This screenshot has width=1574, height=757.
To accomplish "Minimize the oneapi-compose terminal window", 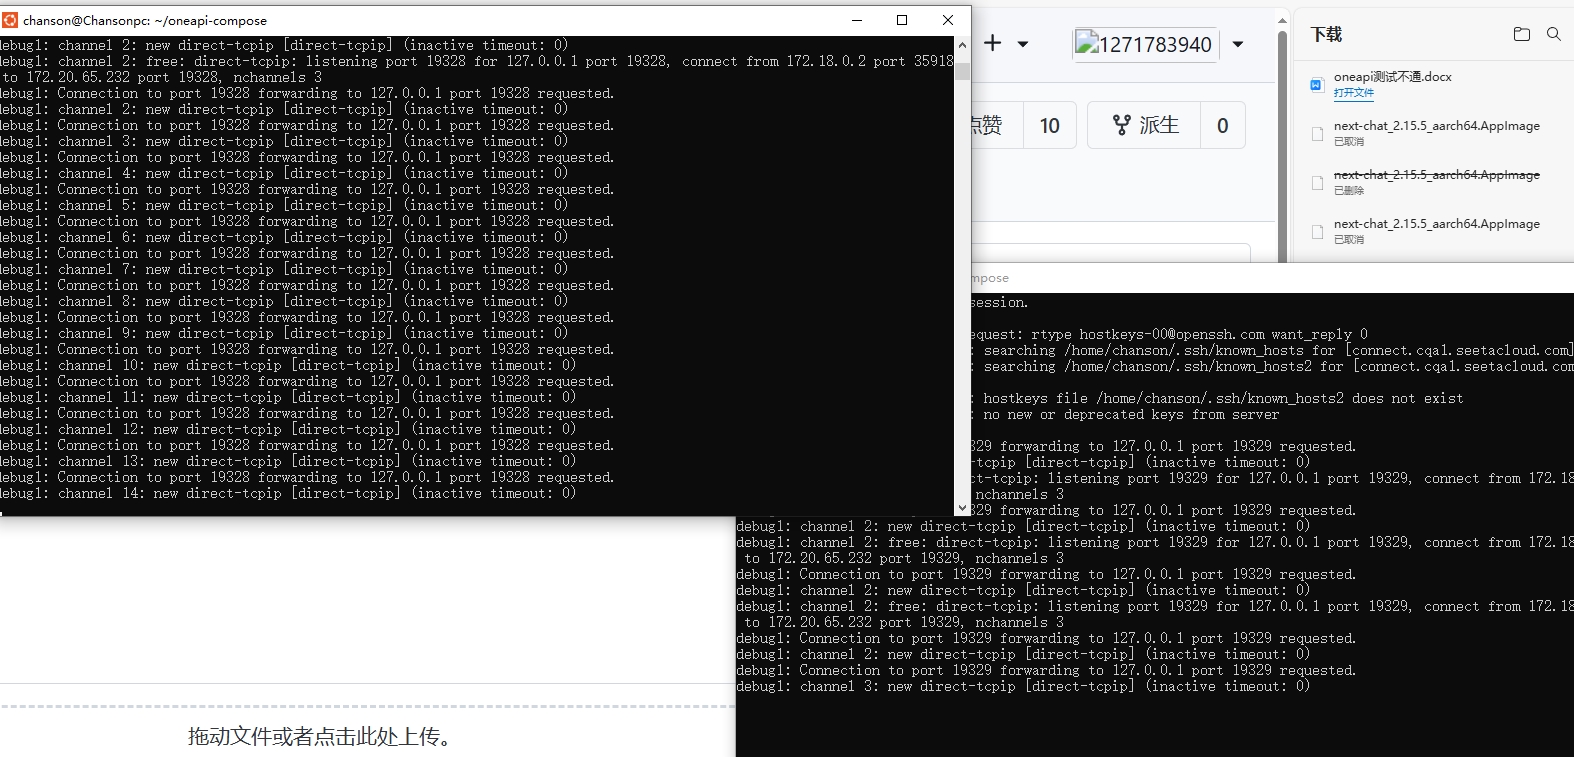I will point(857,20).
